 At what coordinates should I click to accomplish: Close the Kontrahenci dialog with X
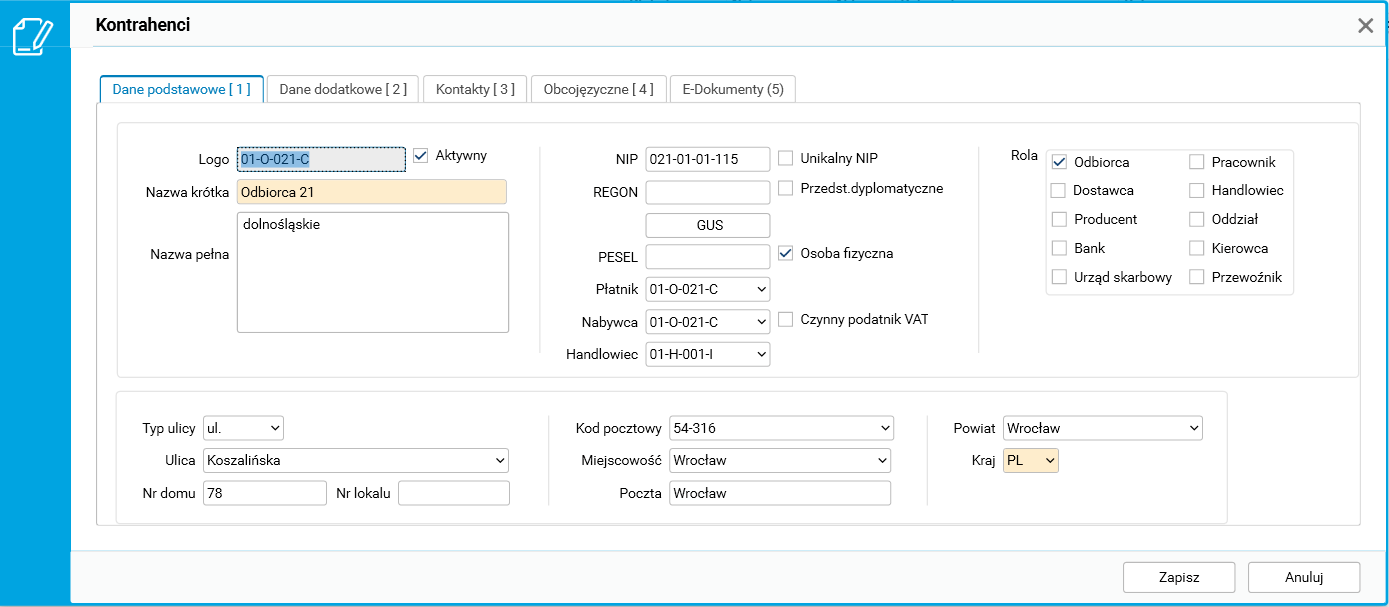(1365, 26)
